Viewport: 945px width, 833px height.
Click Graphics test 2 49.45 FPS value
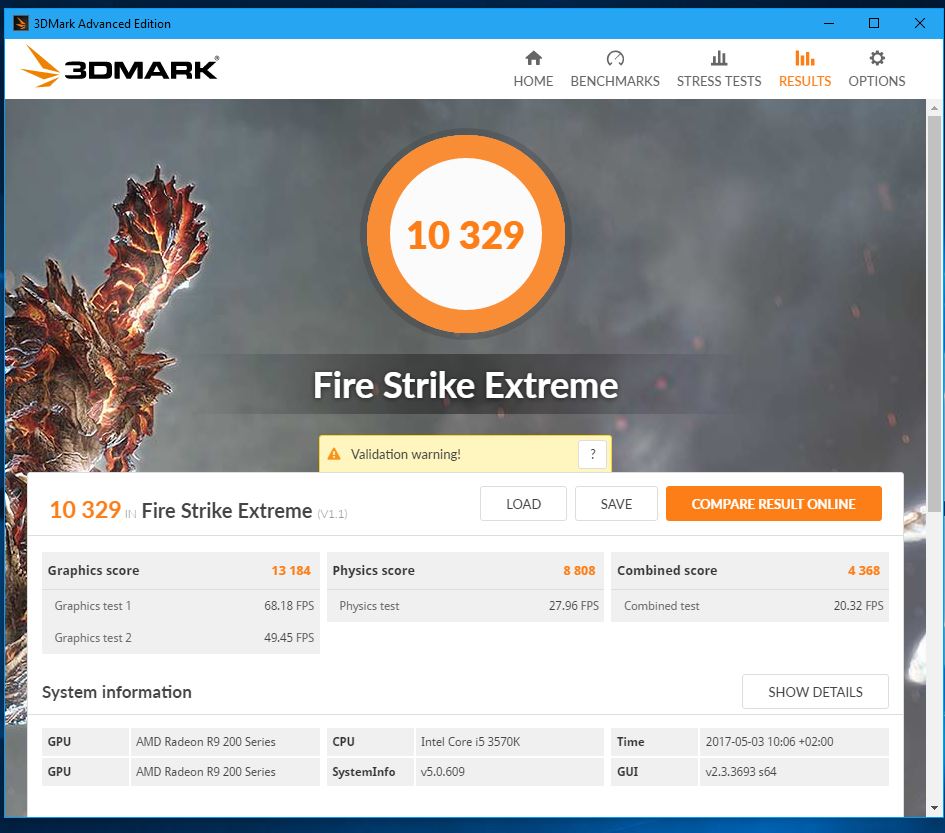coord(289,638)
